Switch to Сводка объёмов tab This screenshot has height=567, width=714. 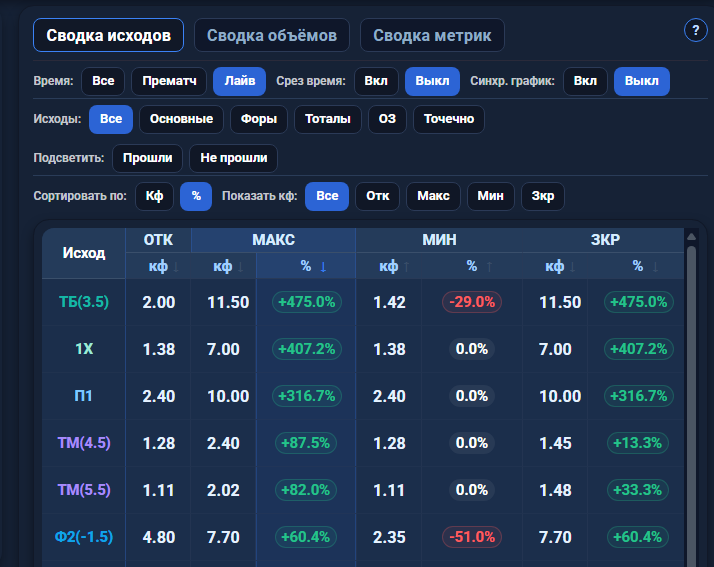coord(272,35)
